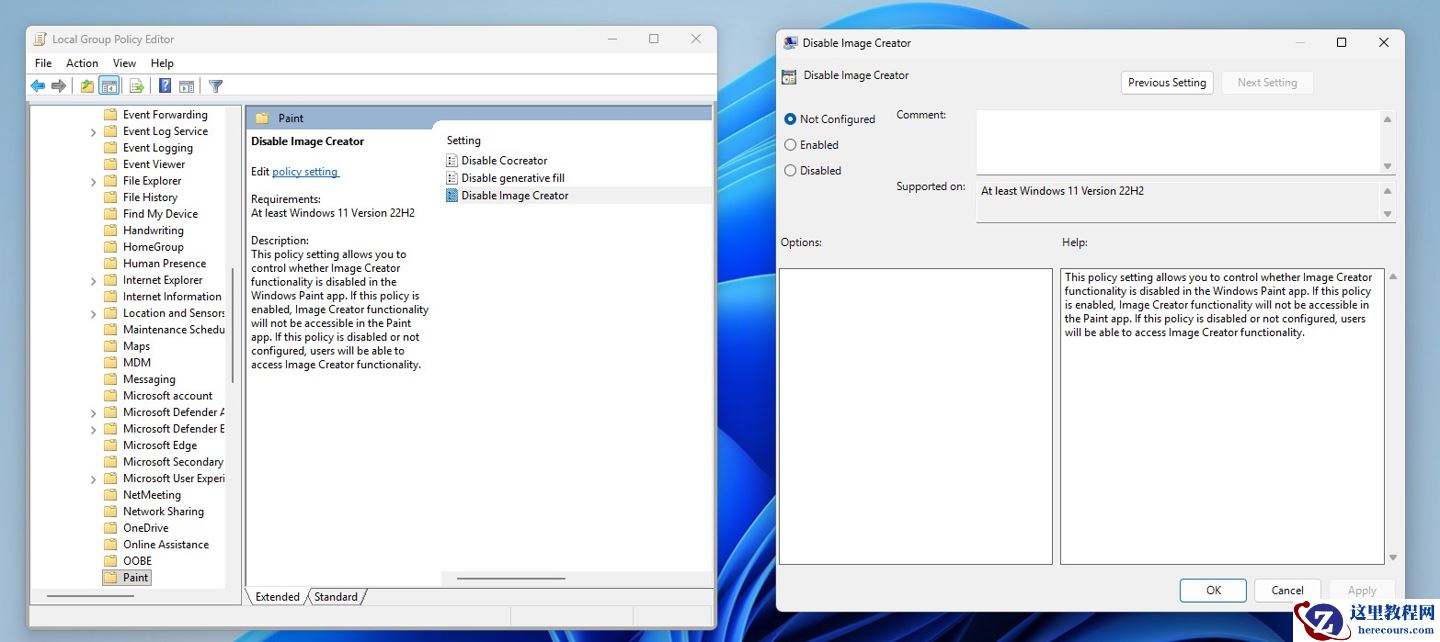Select the Disable Cocreator policy setting
The width and height of the screenshot is (1440, 642).
pyautogui.click(x=504, y=160)
